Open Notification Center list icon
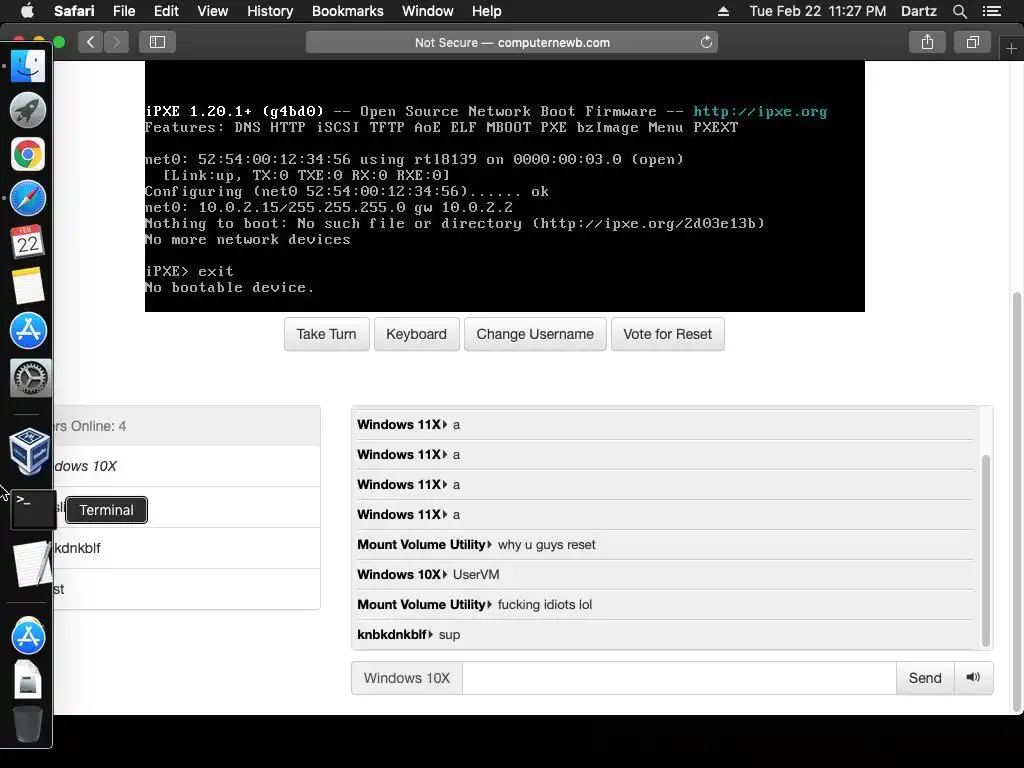 [x=992, y=11]
